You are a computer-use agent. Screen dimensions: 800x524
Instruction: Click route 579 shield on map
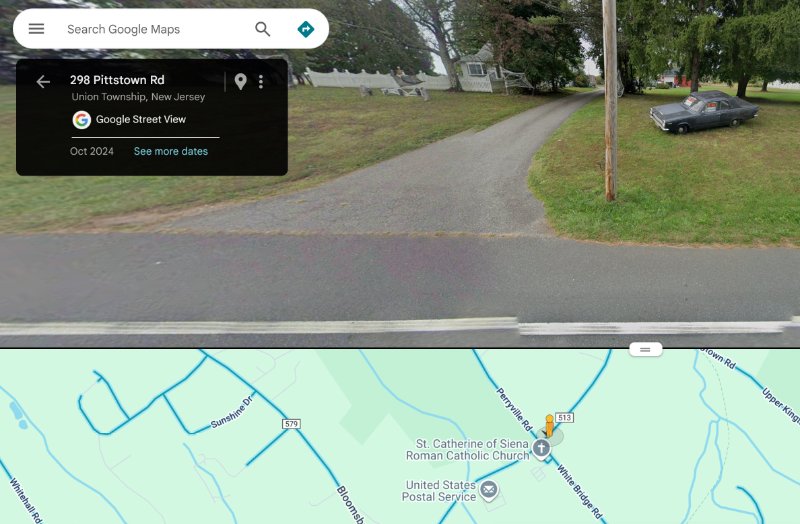291,423
